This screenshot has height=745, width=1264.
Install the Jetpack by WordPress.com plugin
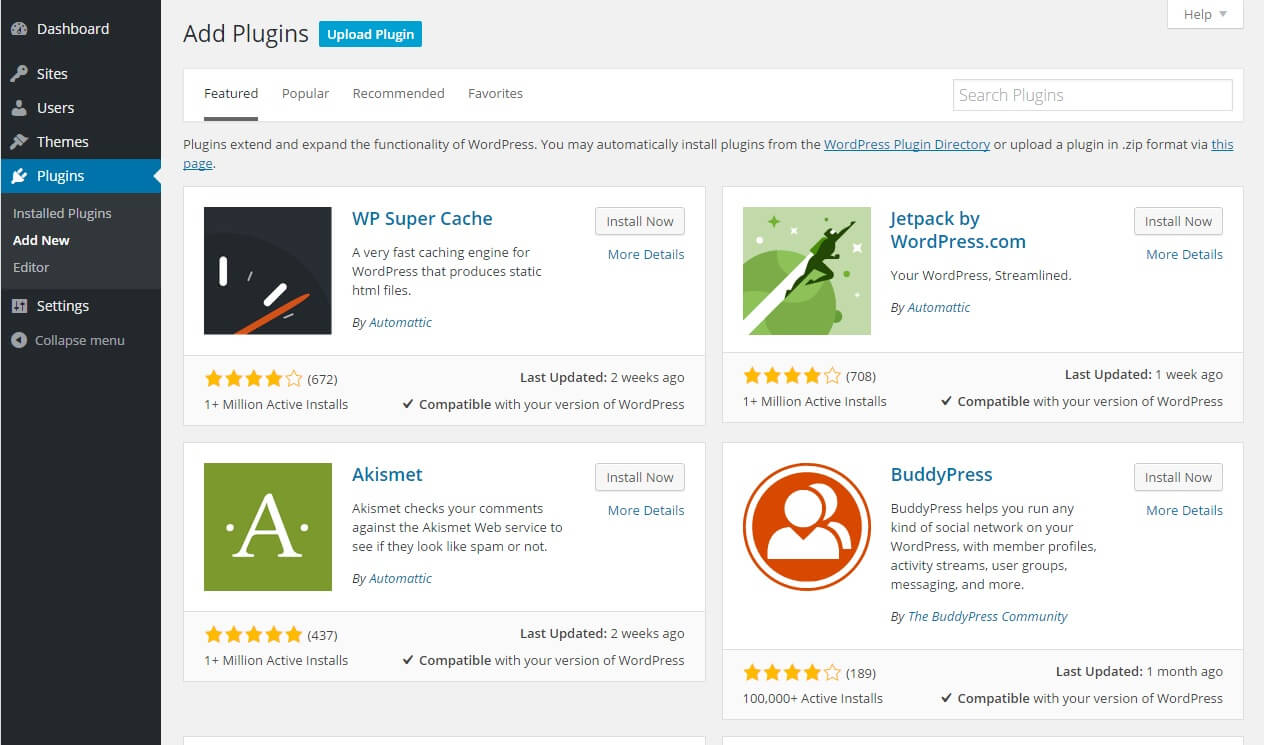pos(1178,221)
